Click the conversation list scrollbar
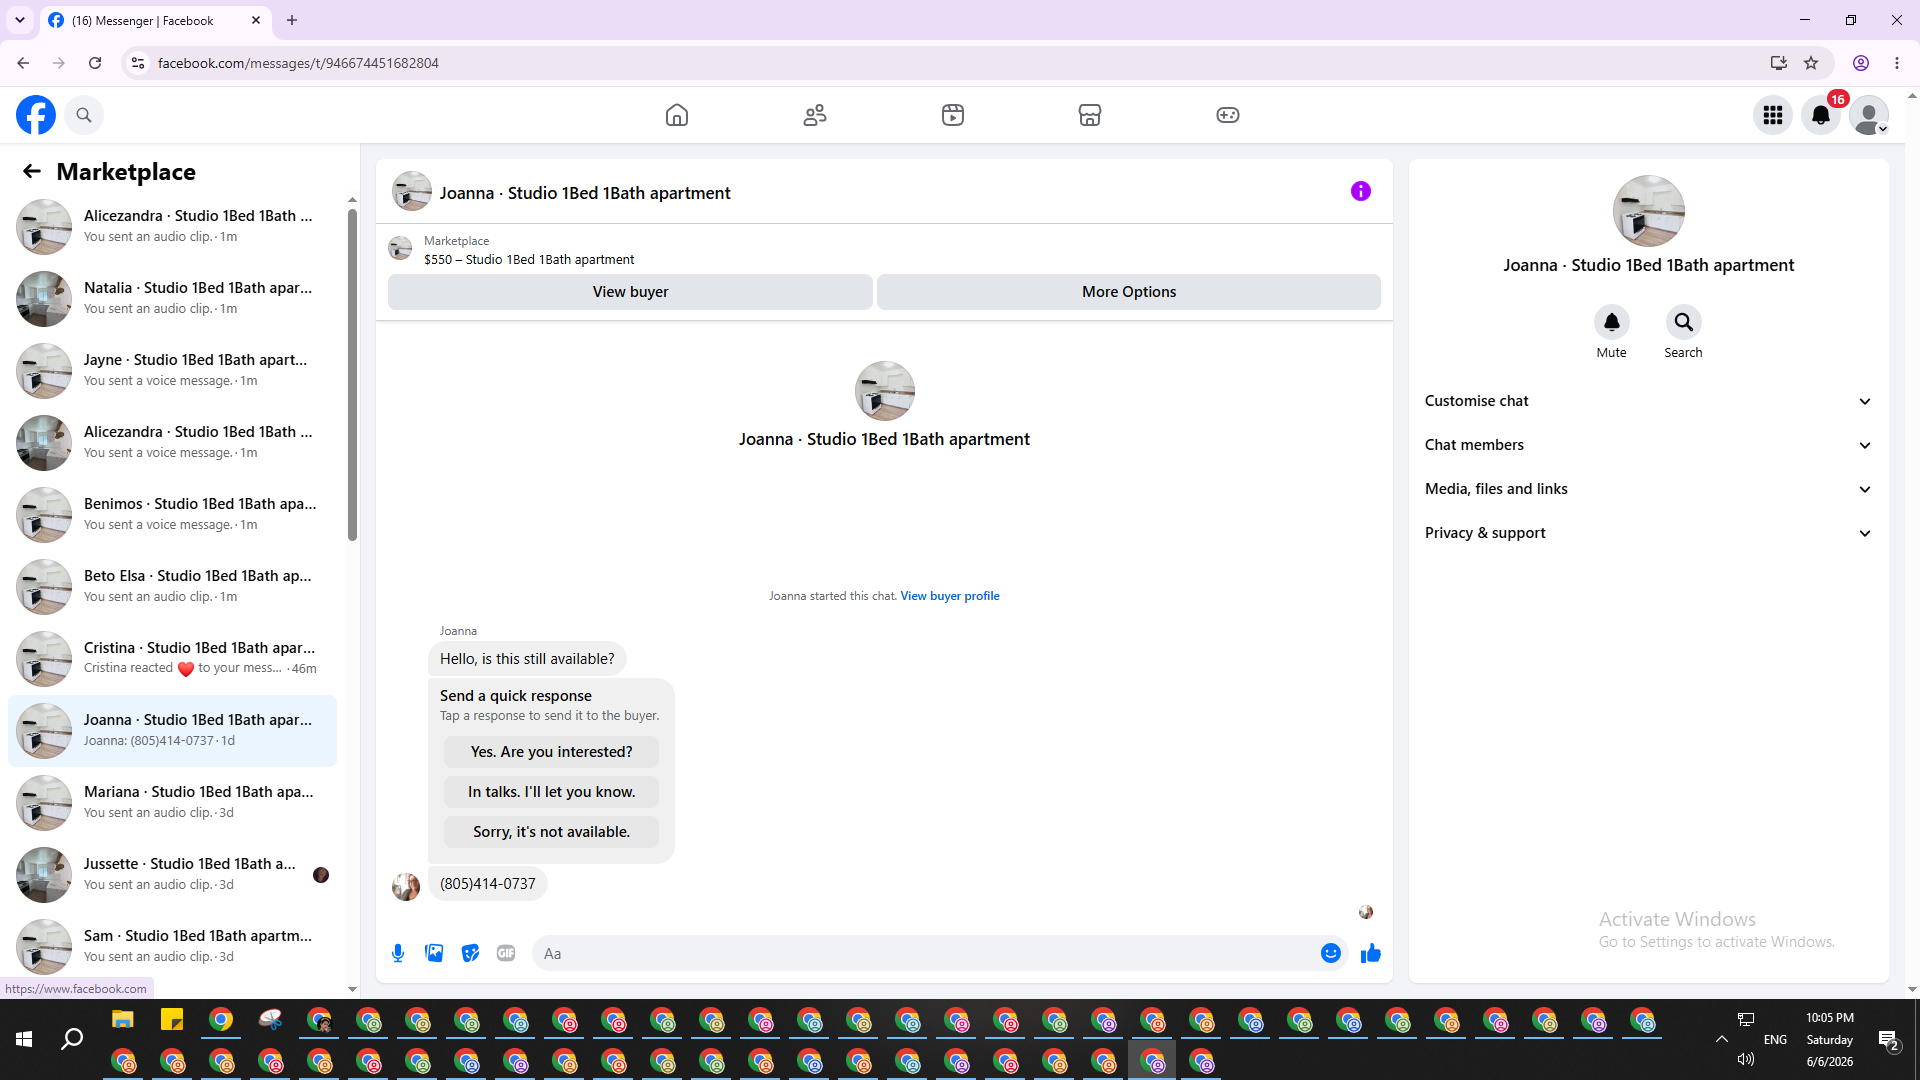Viewport: 1920px width, 1080px height. click(x=352, y=375)
